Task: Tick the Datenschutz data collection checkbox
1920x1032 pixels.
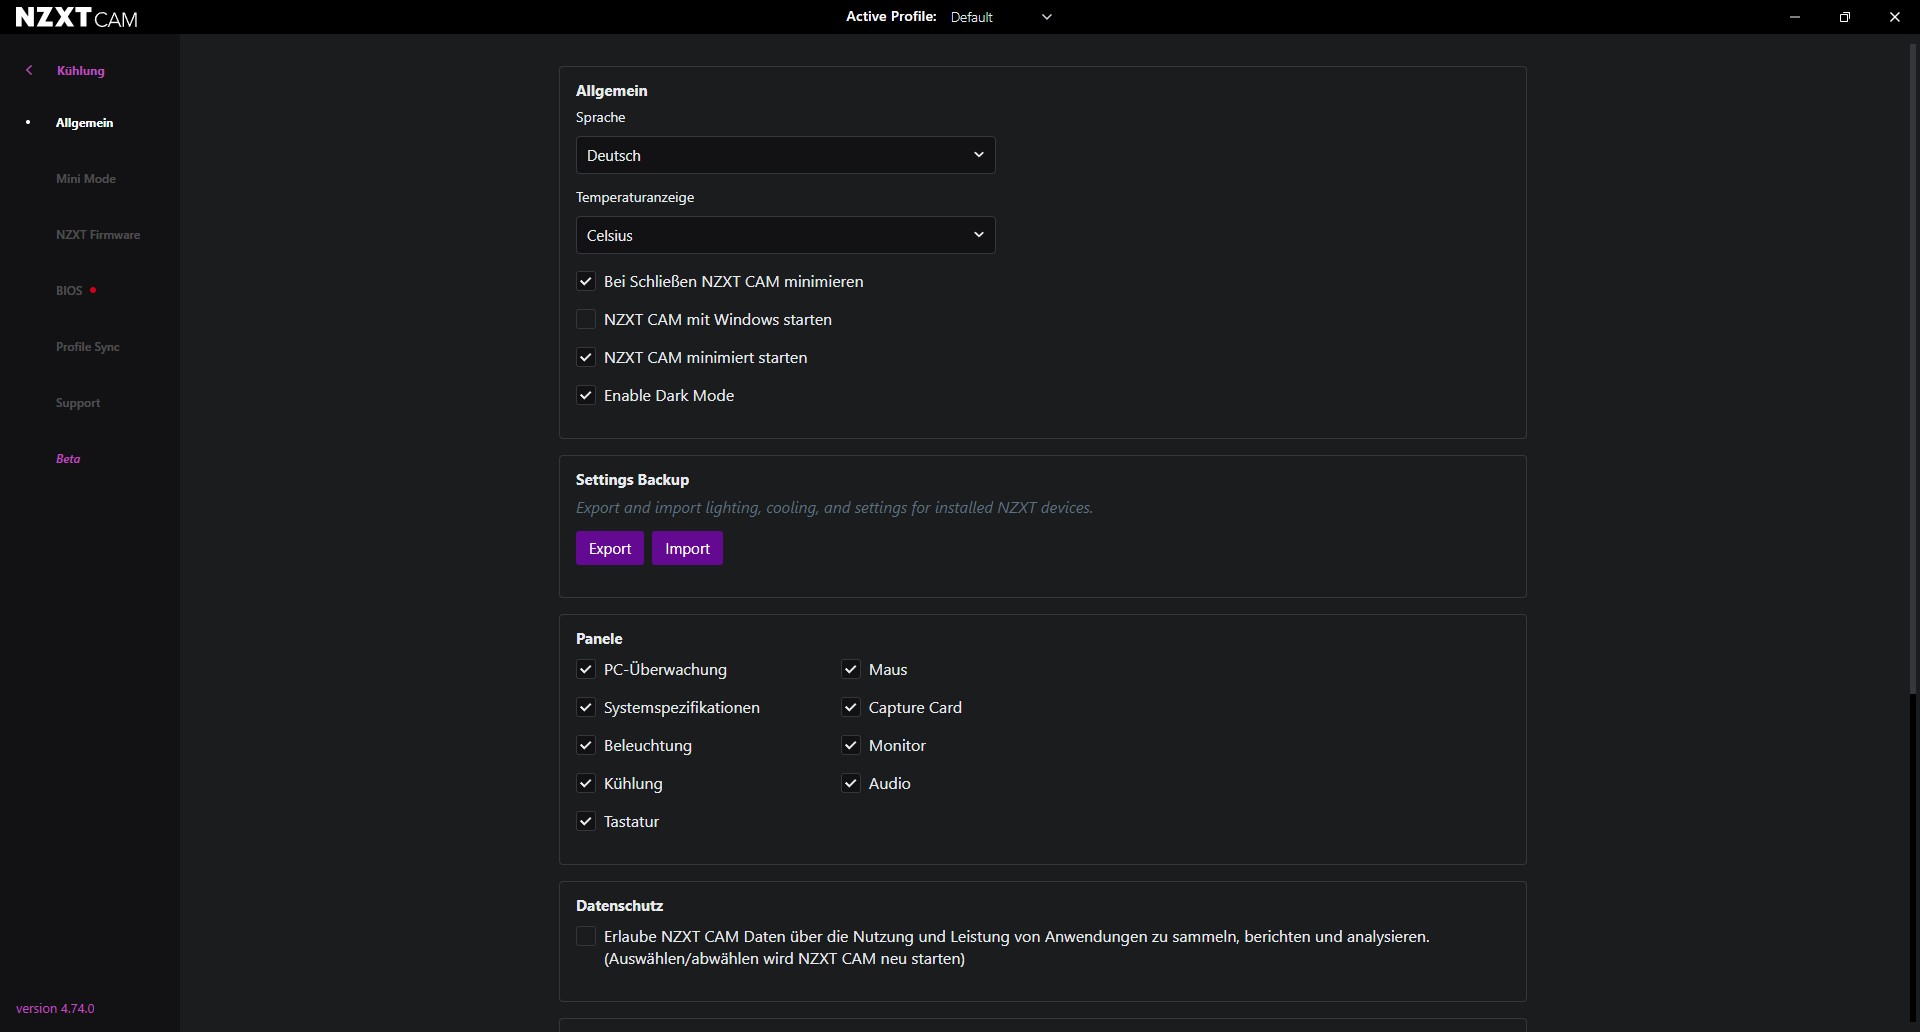Action: pos(586,937)
